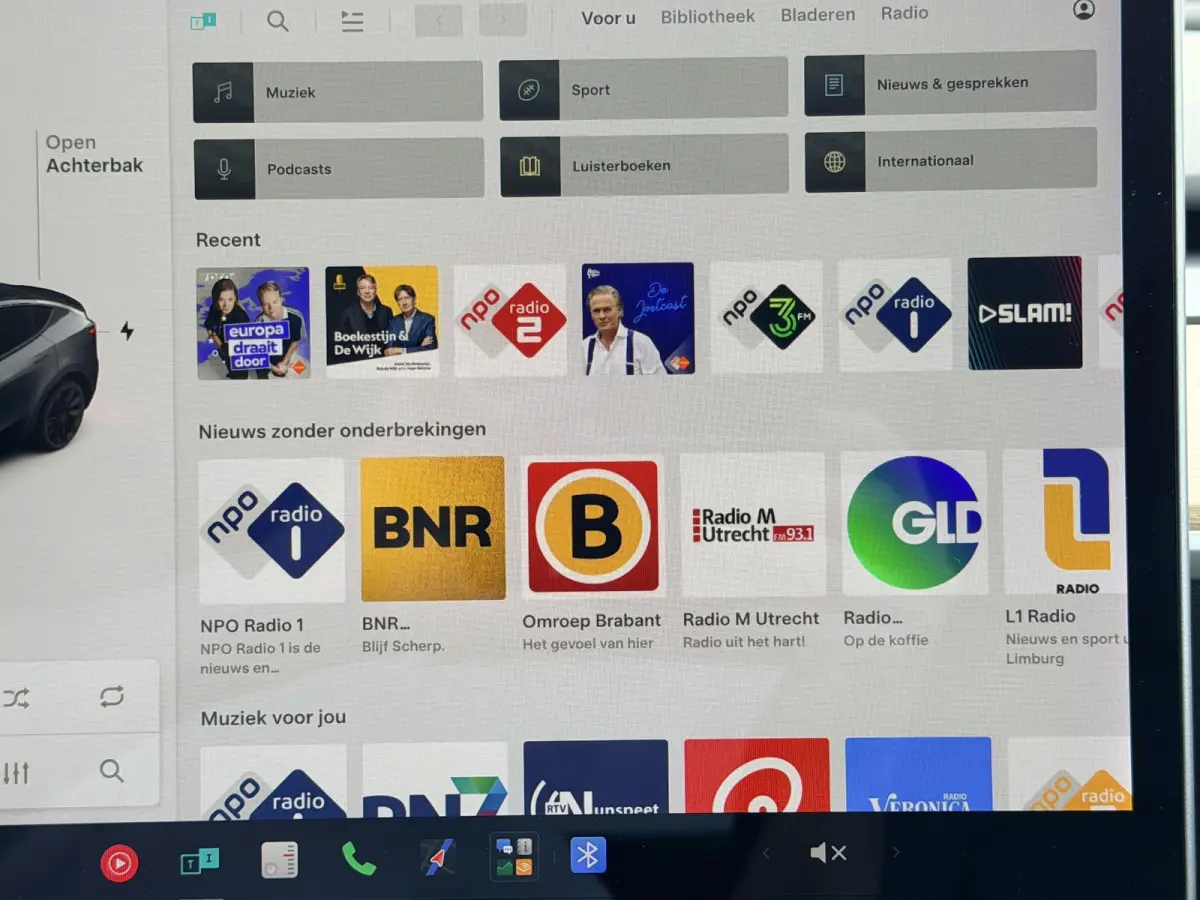Screen dimensions: 1200x900
Task: Play recent Boekestijn & De Wijk podcast
Action: tap(382, 321)
